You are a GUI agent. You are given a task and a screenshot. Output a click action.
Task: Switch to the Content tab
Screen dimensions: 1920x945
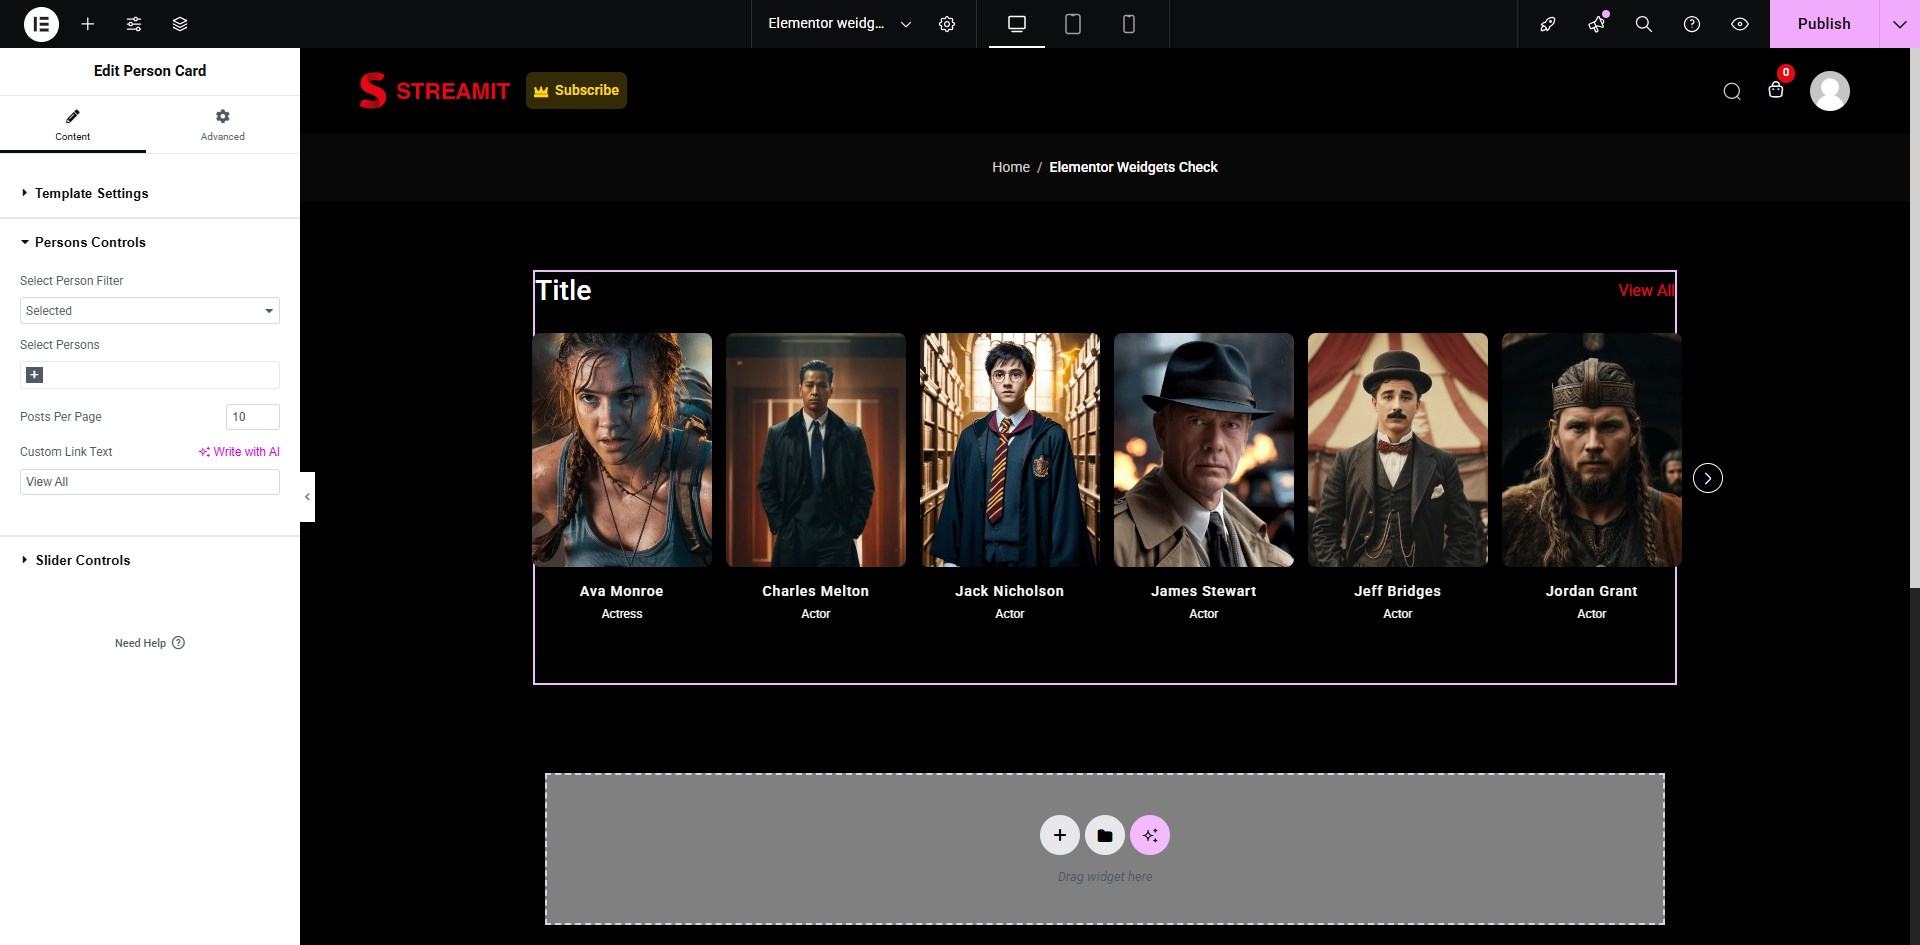point(73,125)
